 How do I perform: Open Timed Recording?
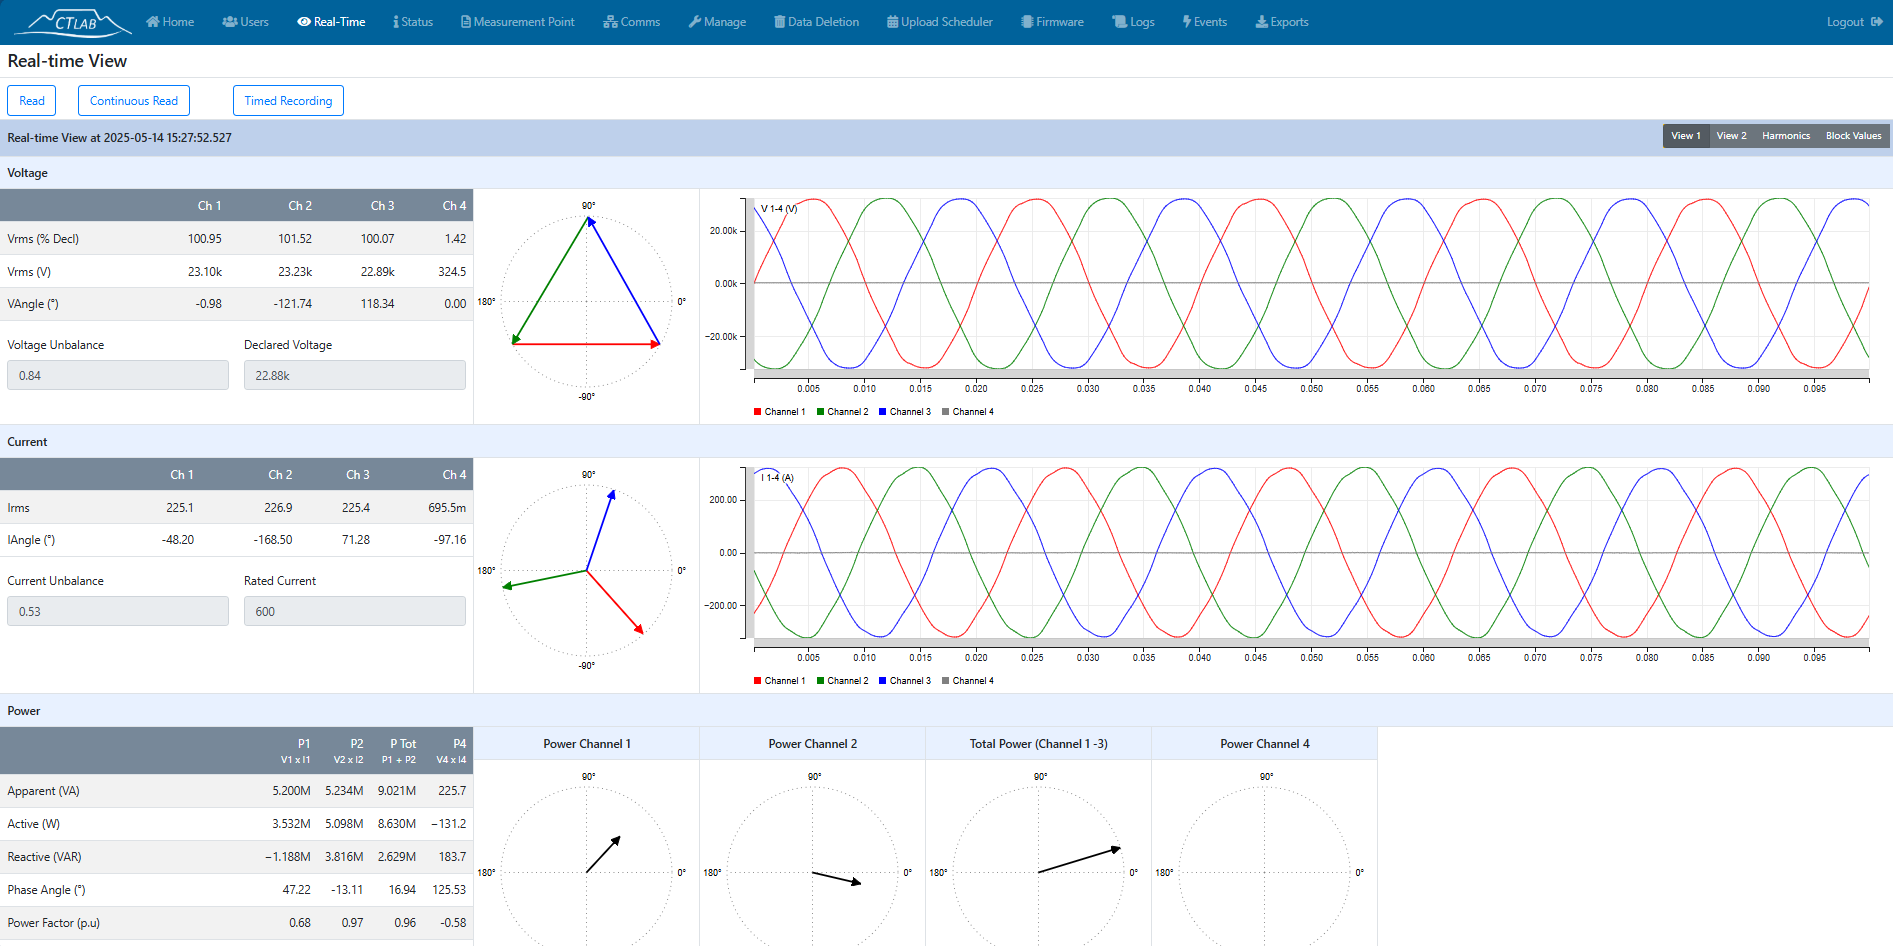click(x=288, y=101)
